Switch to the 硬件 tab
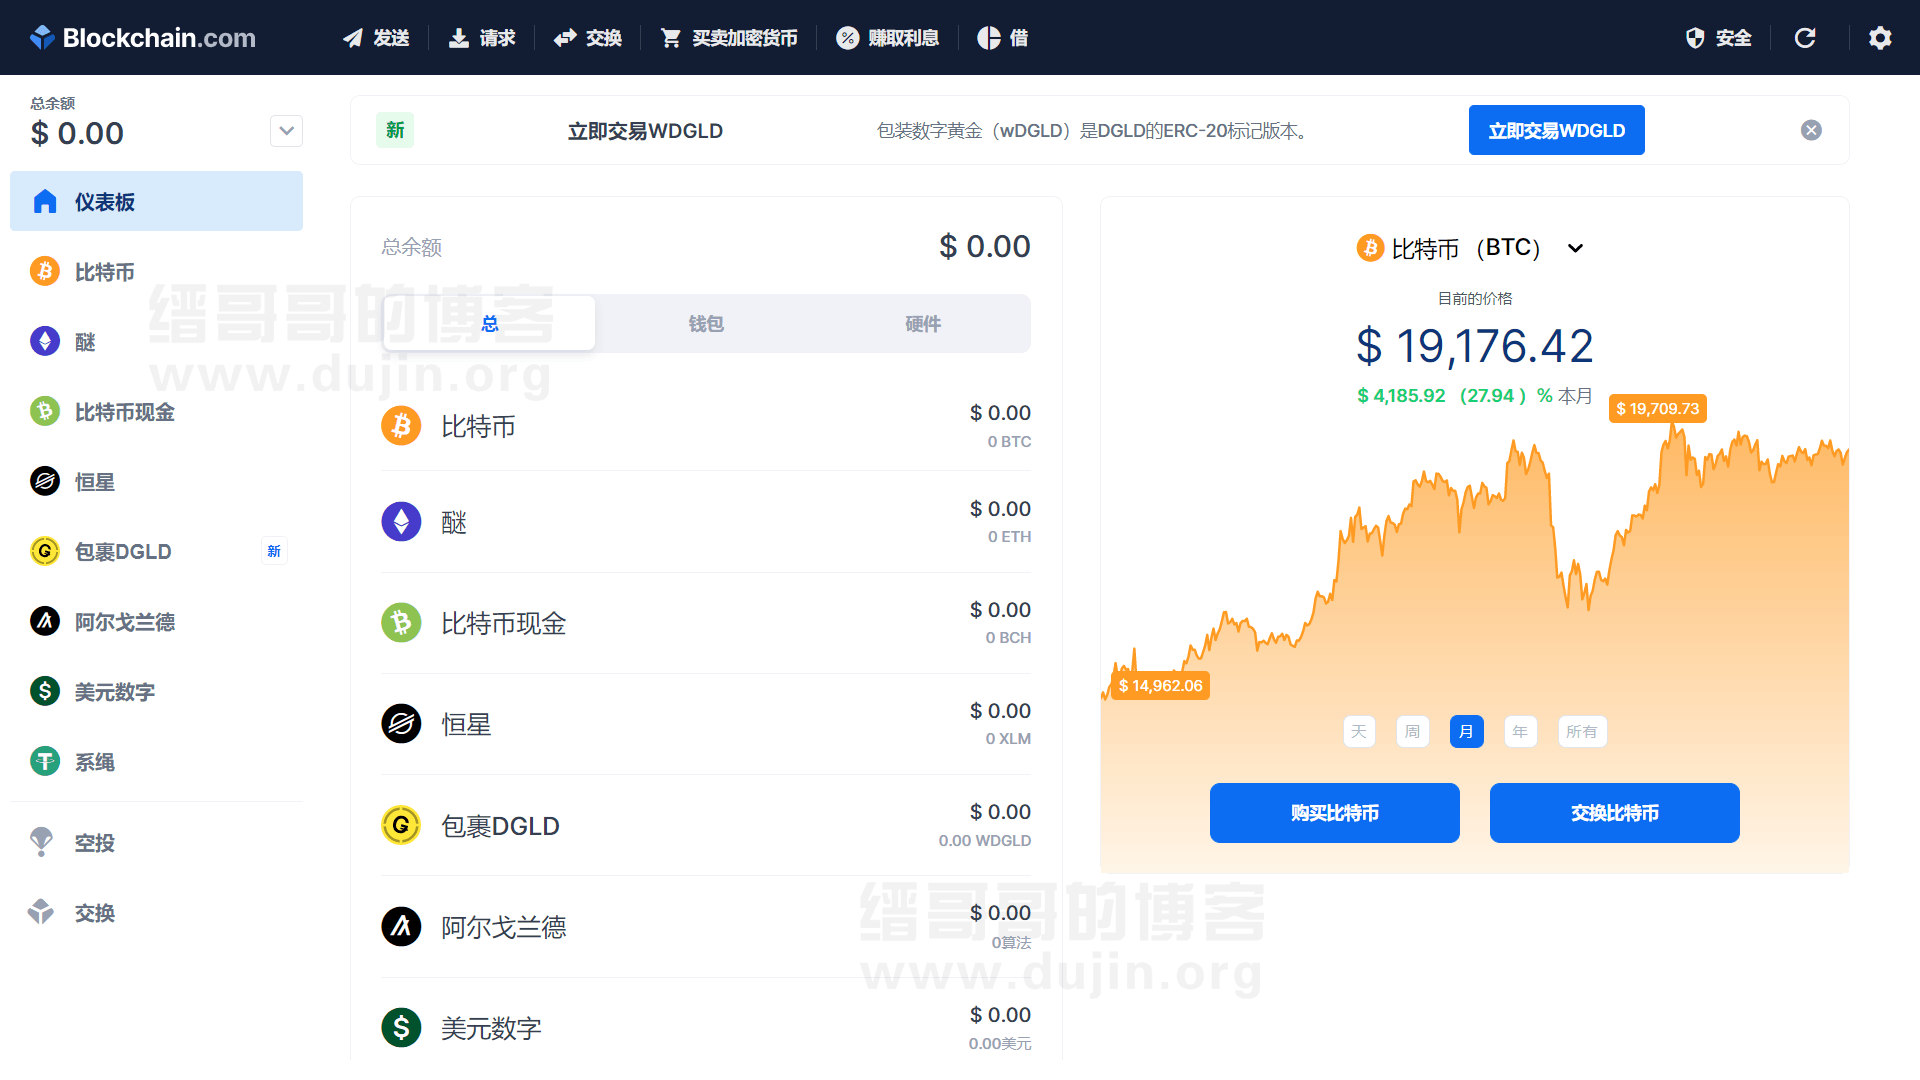1920x1080 pixels. pyautogui.click(x=922, y=323)
